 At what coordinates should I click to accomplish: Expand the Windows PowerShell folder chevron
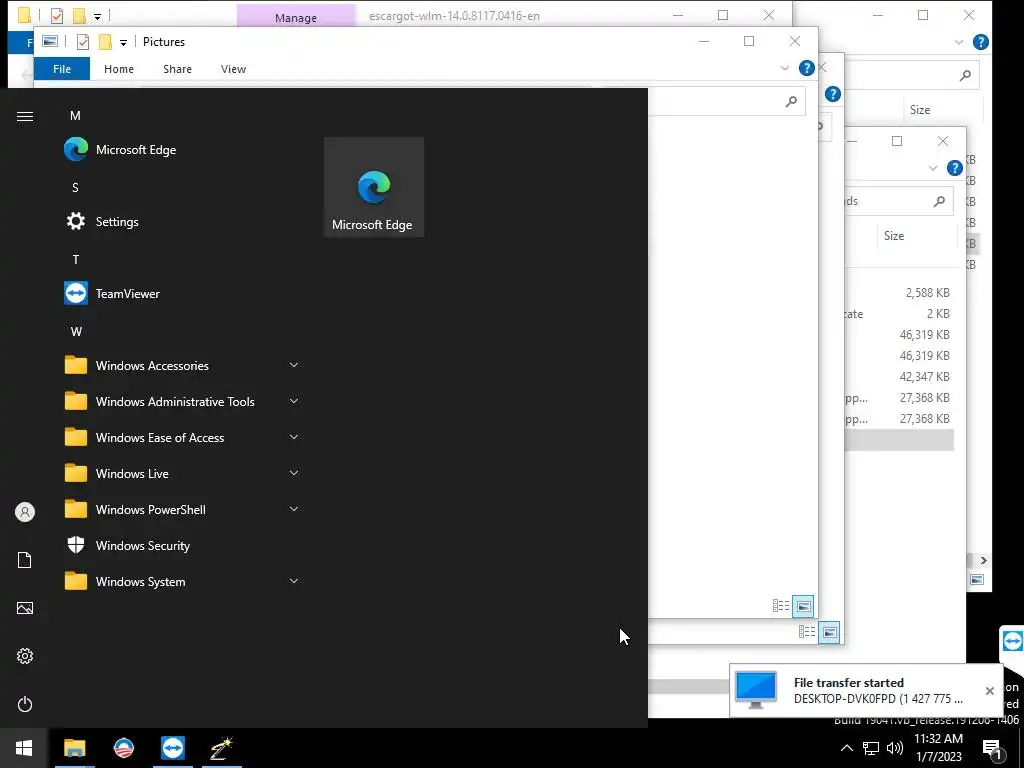[294, 509]
